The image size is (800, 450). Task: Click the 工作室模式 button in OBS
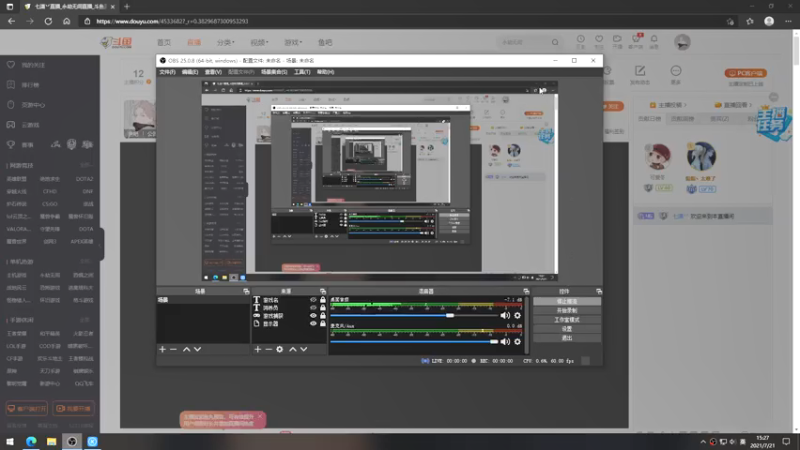(x=567, y=319)
